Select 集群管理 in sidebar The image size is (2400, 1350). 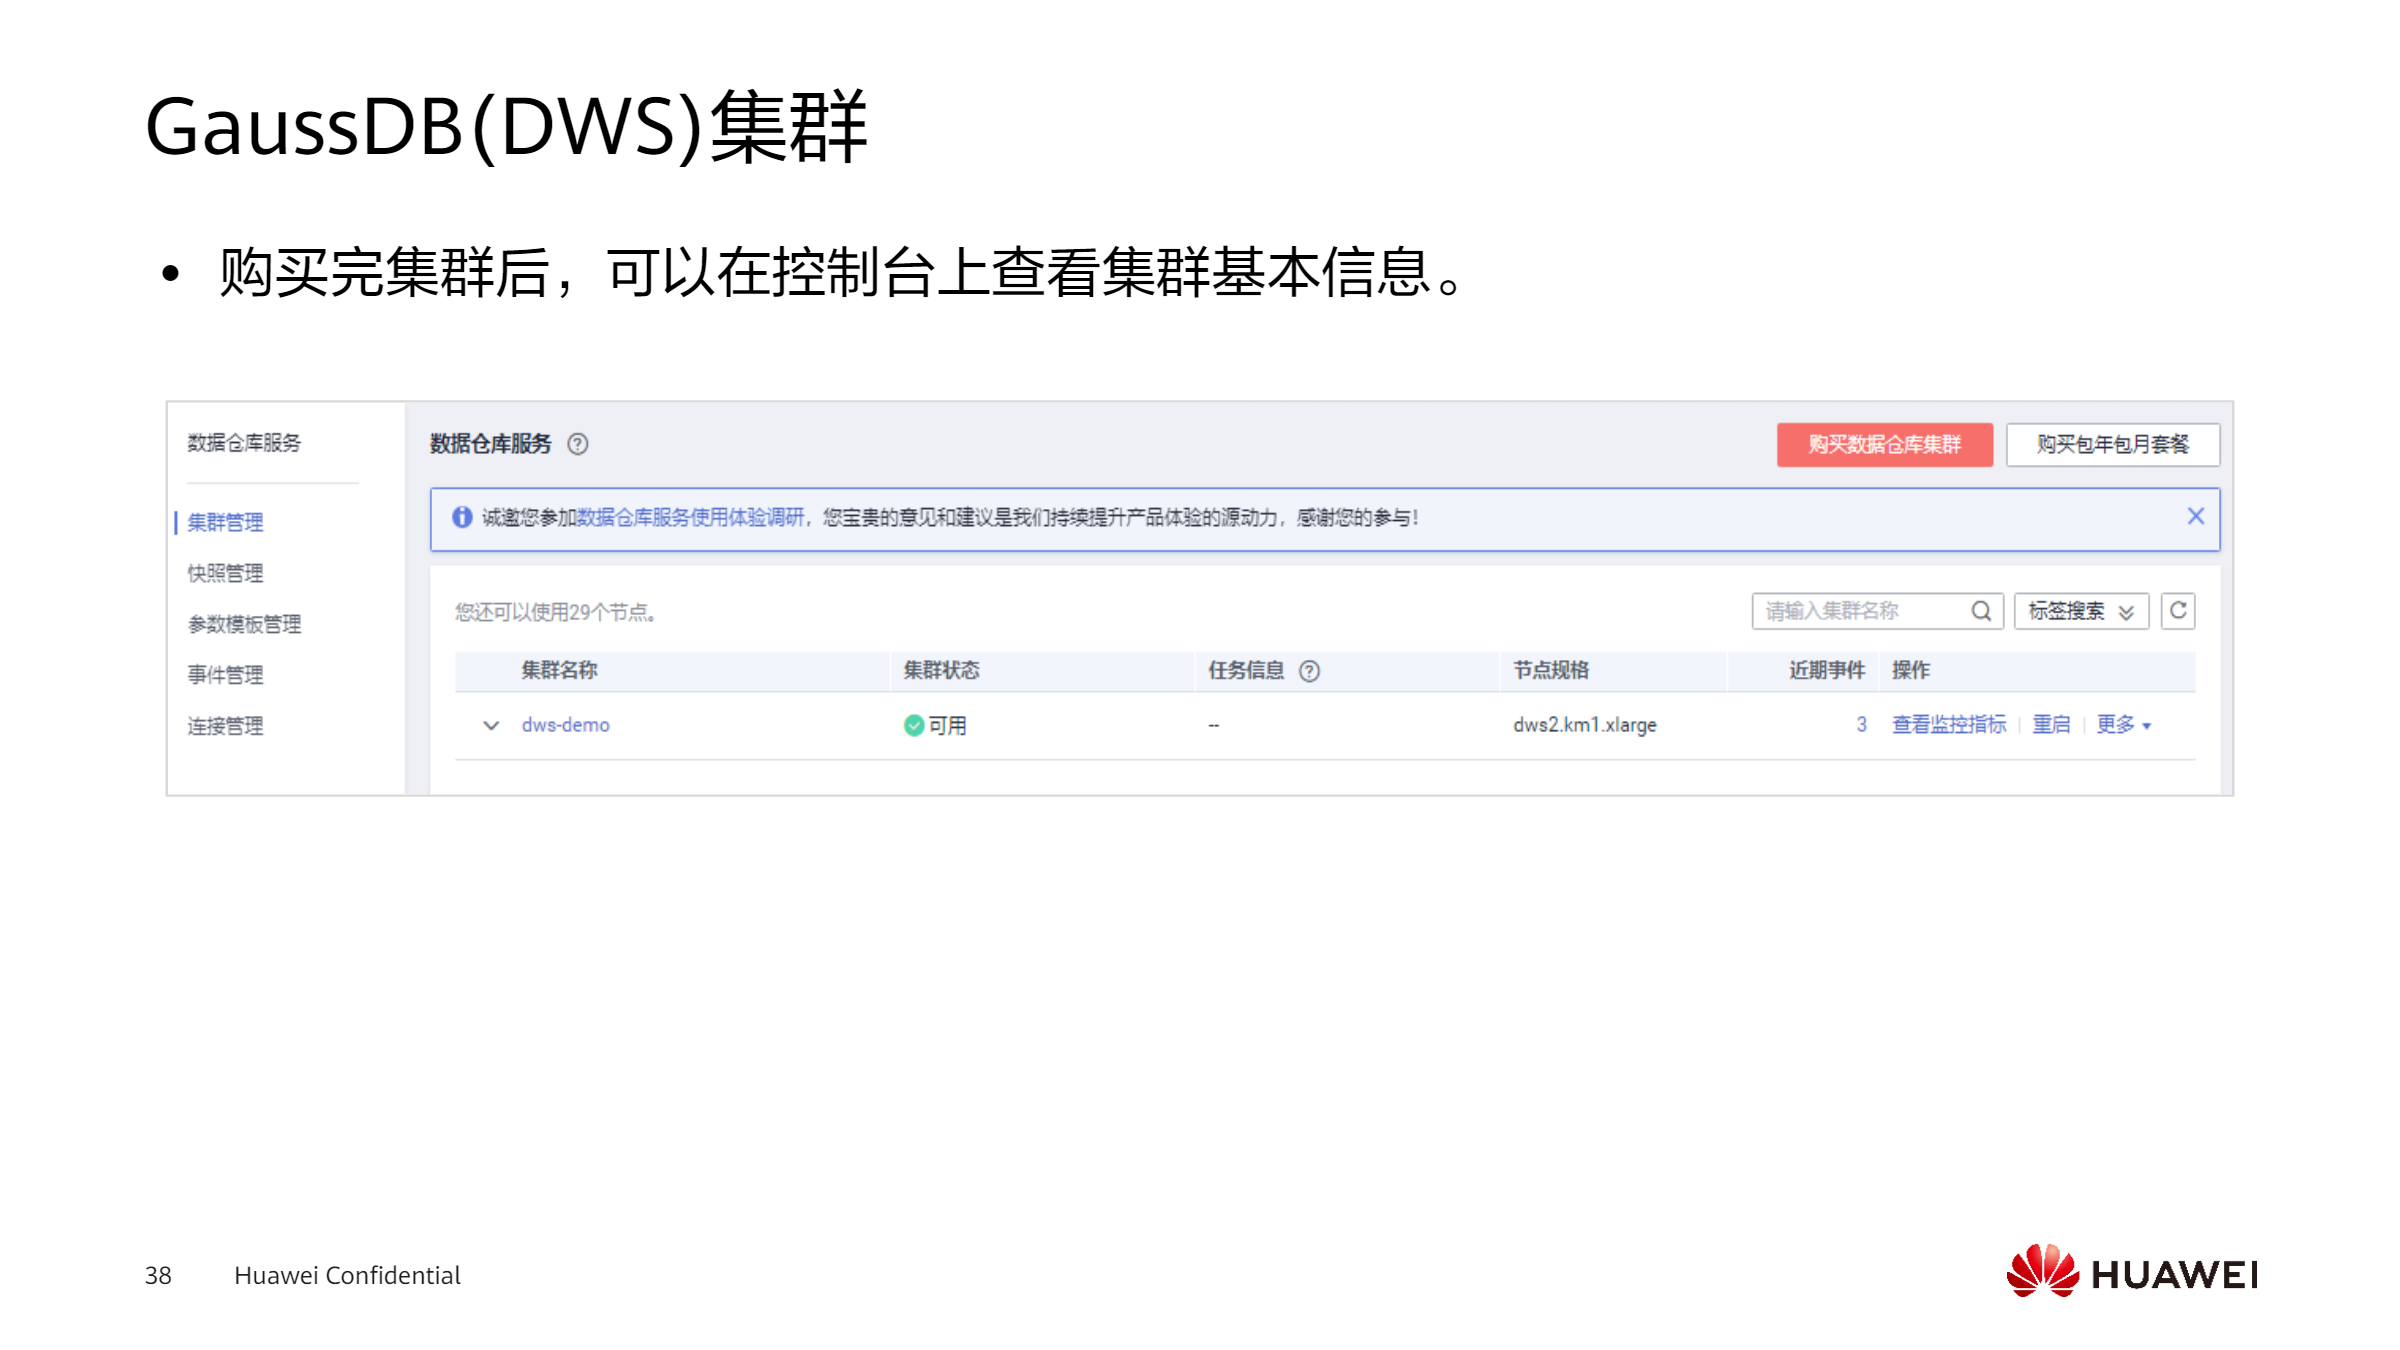tap(225, 522)
